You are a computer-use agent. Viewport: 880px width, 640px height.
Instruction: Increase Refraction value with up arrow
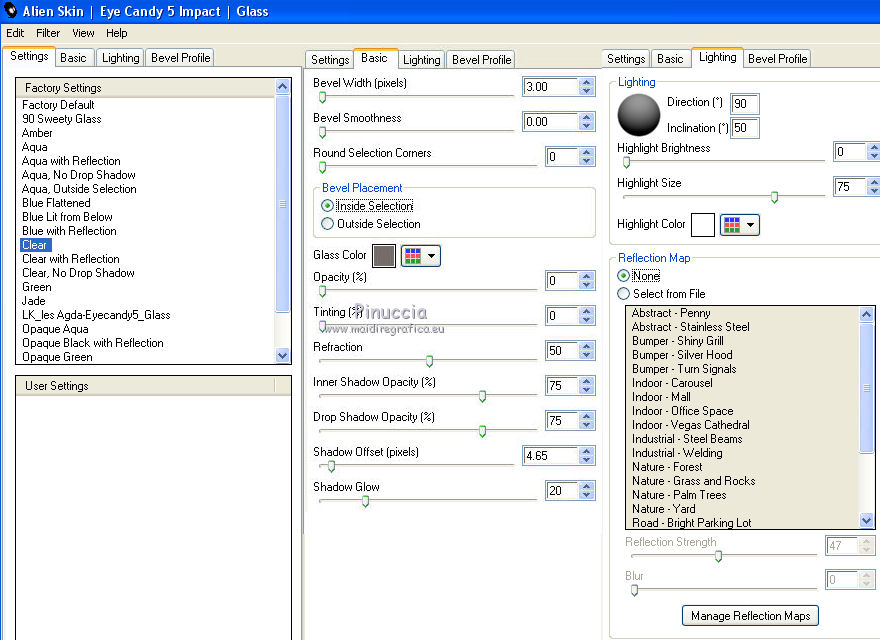(x=586, y=346)
